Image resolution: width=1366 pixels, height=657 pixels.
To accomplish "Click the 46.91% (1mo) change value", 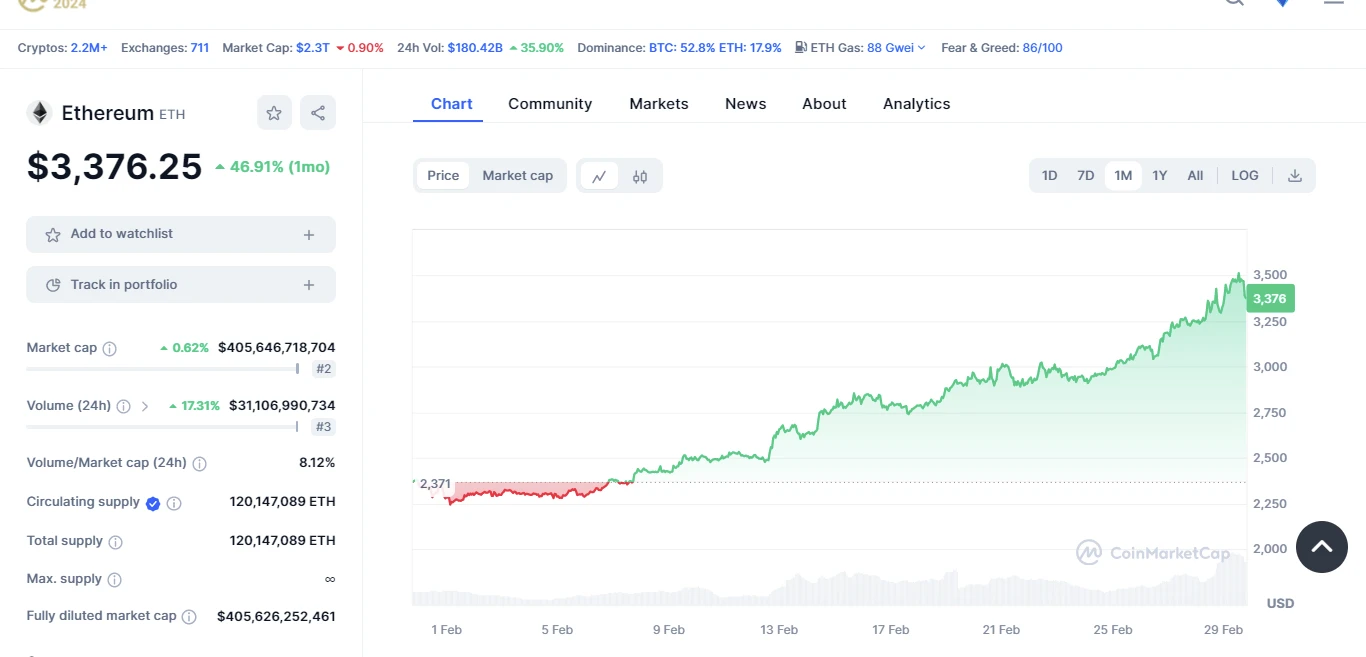I will tap(272, 167).
